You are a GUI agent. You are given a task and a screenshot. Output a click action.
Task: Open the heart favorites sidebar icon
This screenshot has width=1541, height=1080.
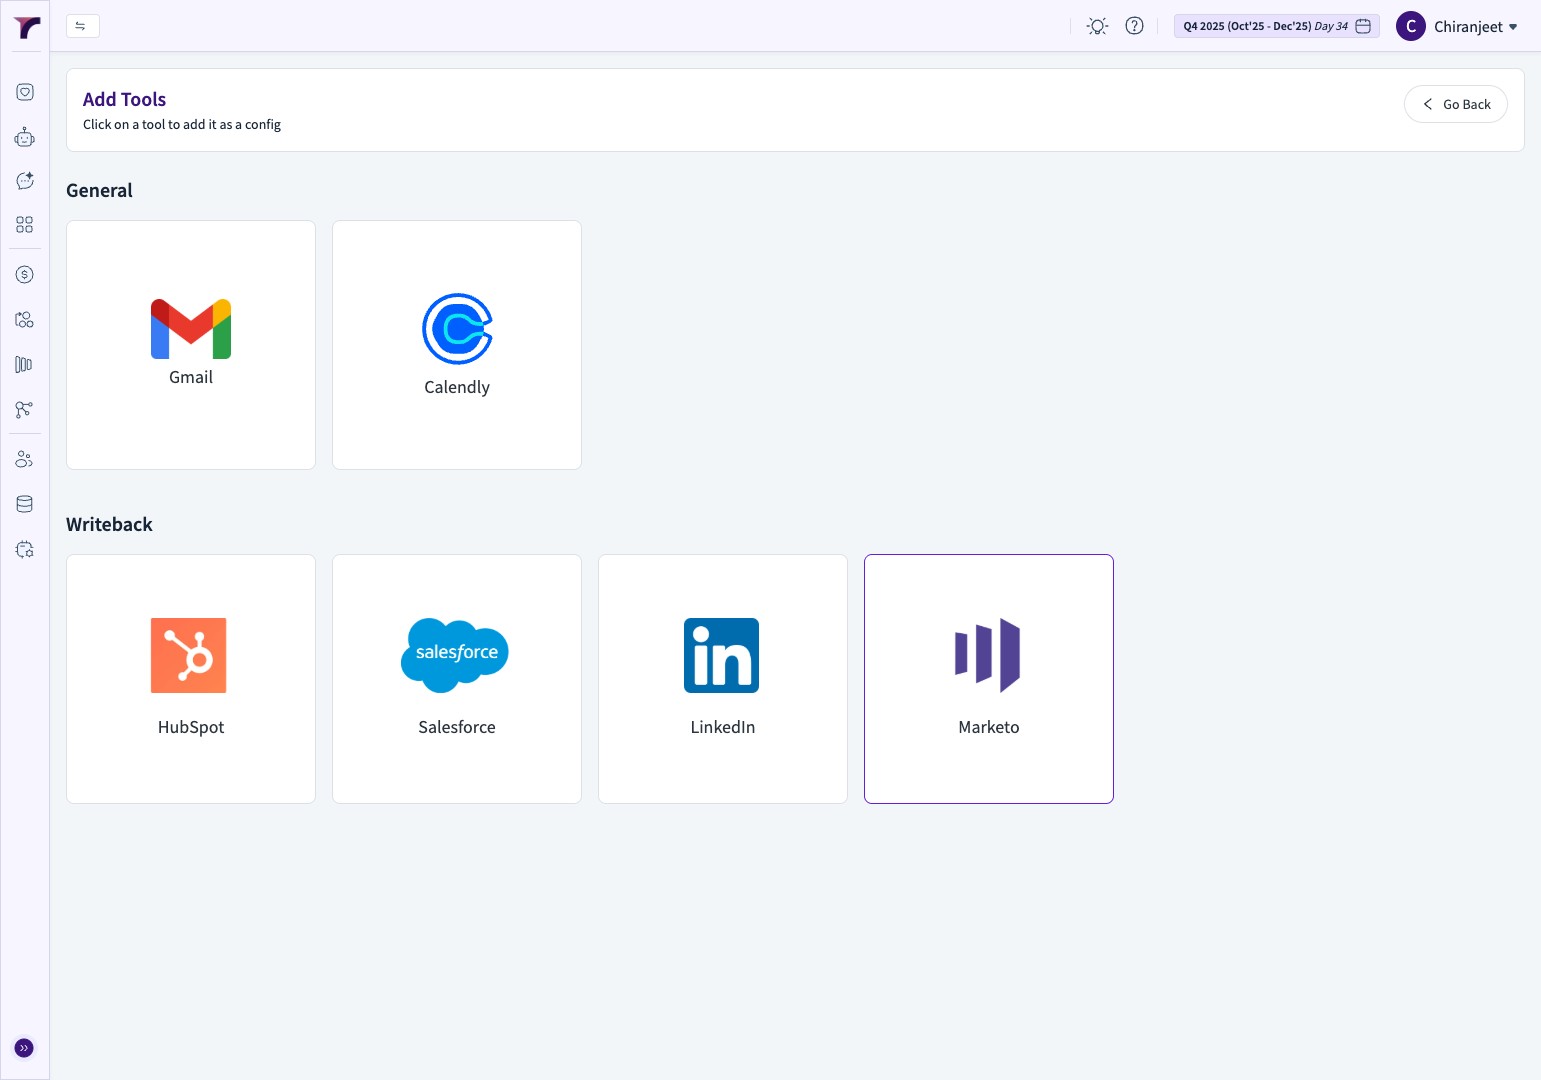(x=25, y=92)
